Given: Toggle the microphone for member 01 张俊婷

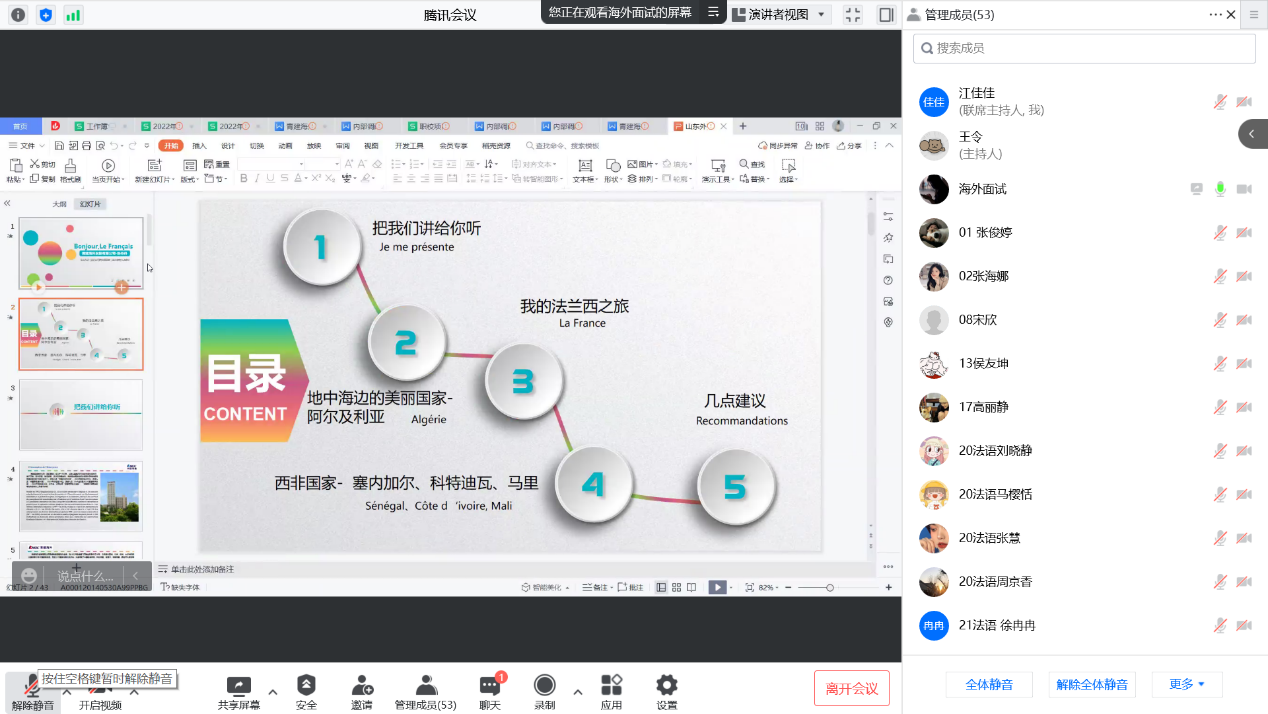Looking at the screenshot, I should [1220, 233].
